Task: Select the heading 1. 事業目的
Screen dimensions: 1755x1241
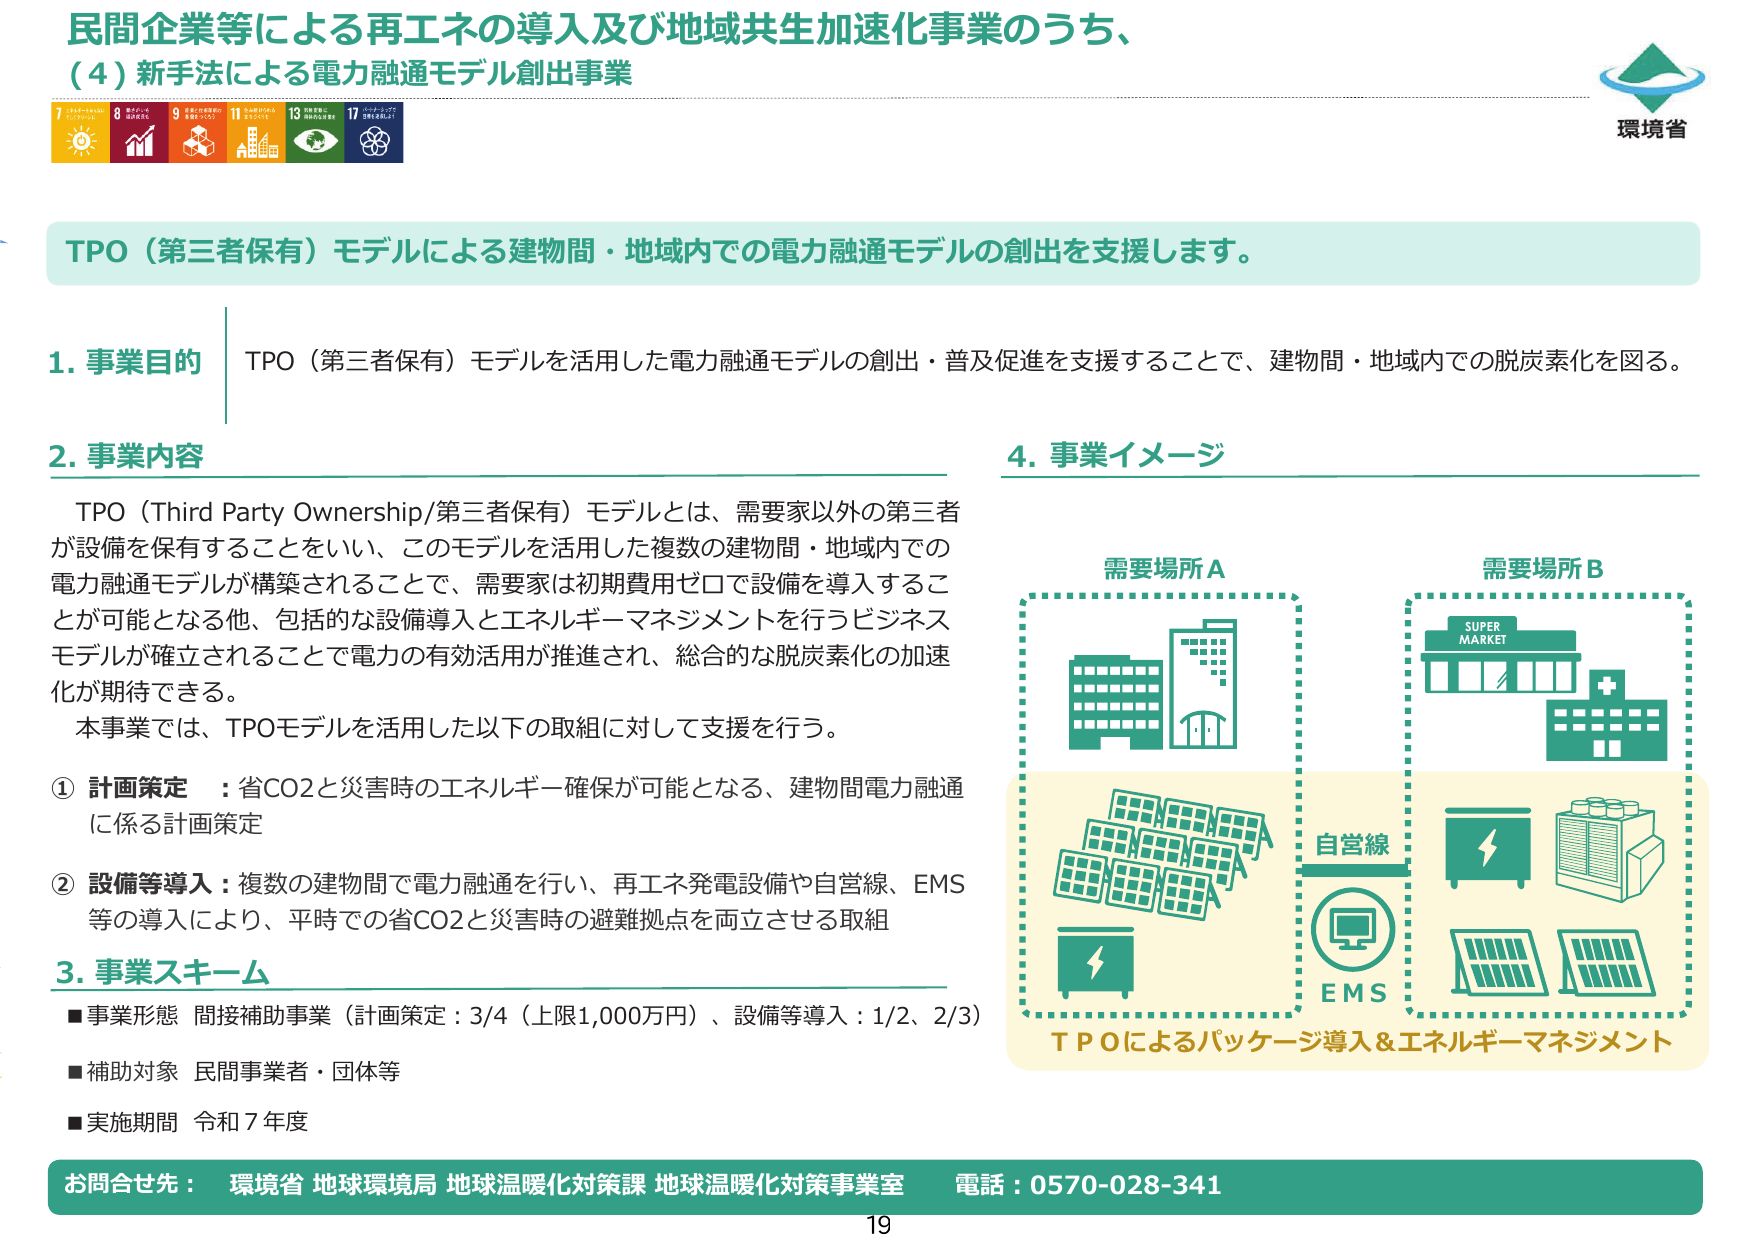Action: click(x=125, y=362)
